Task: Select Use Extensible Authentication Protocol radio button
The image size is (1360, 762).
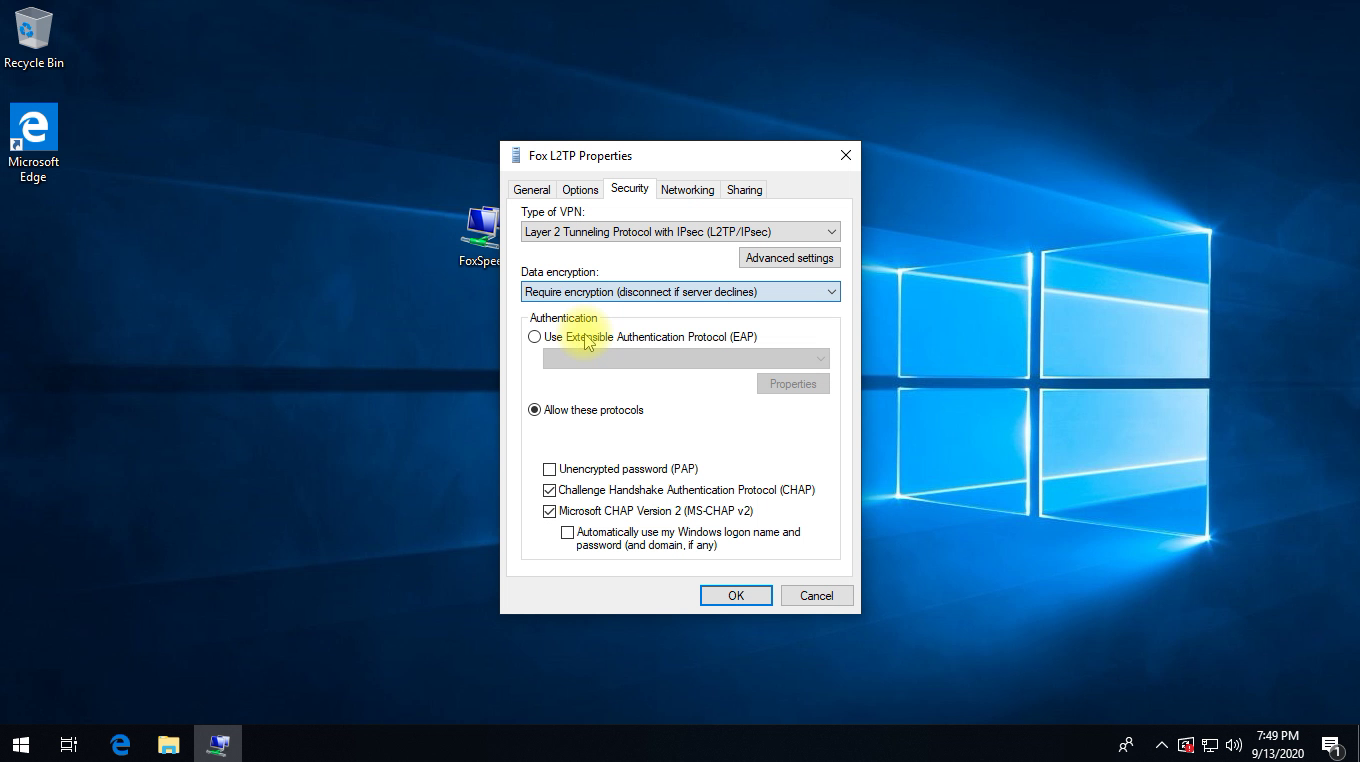Action: [x=535, y=337]
